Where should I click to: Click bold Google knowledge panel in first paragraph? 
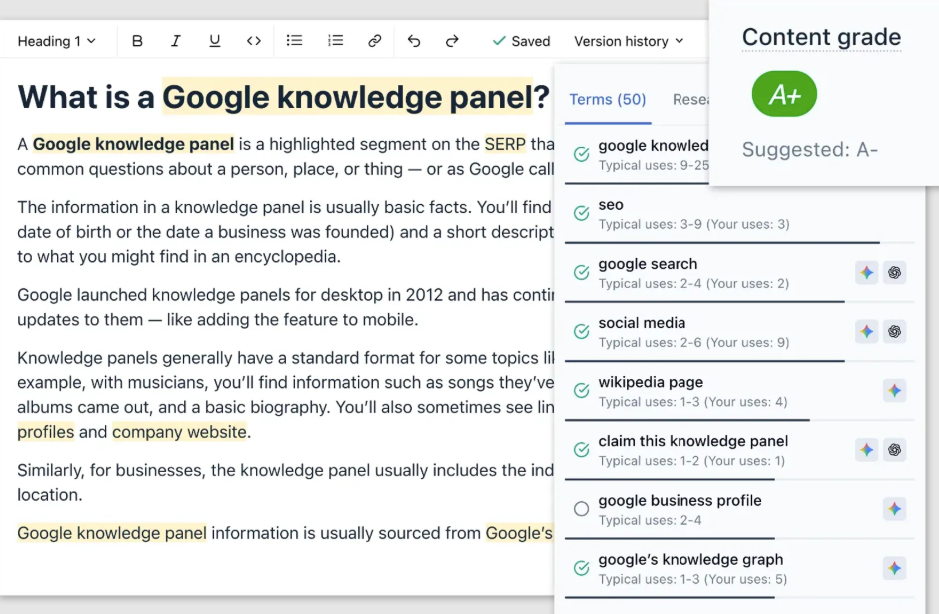133,144
